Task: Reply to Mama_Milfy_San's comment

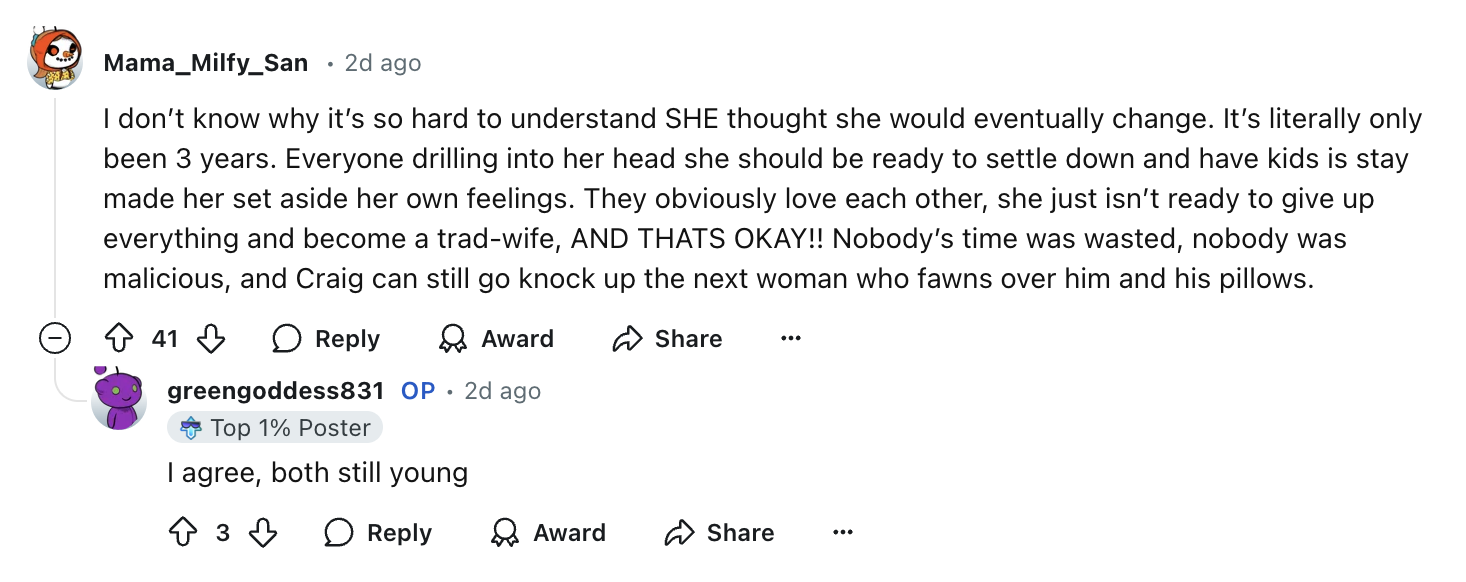Action: pyautogui.click(x=326, y=339)
